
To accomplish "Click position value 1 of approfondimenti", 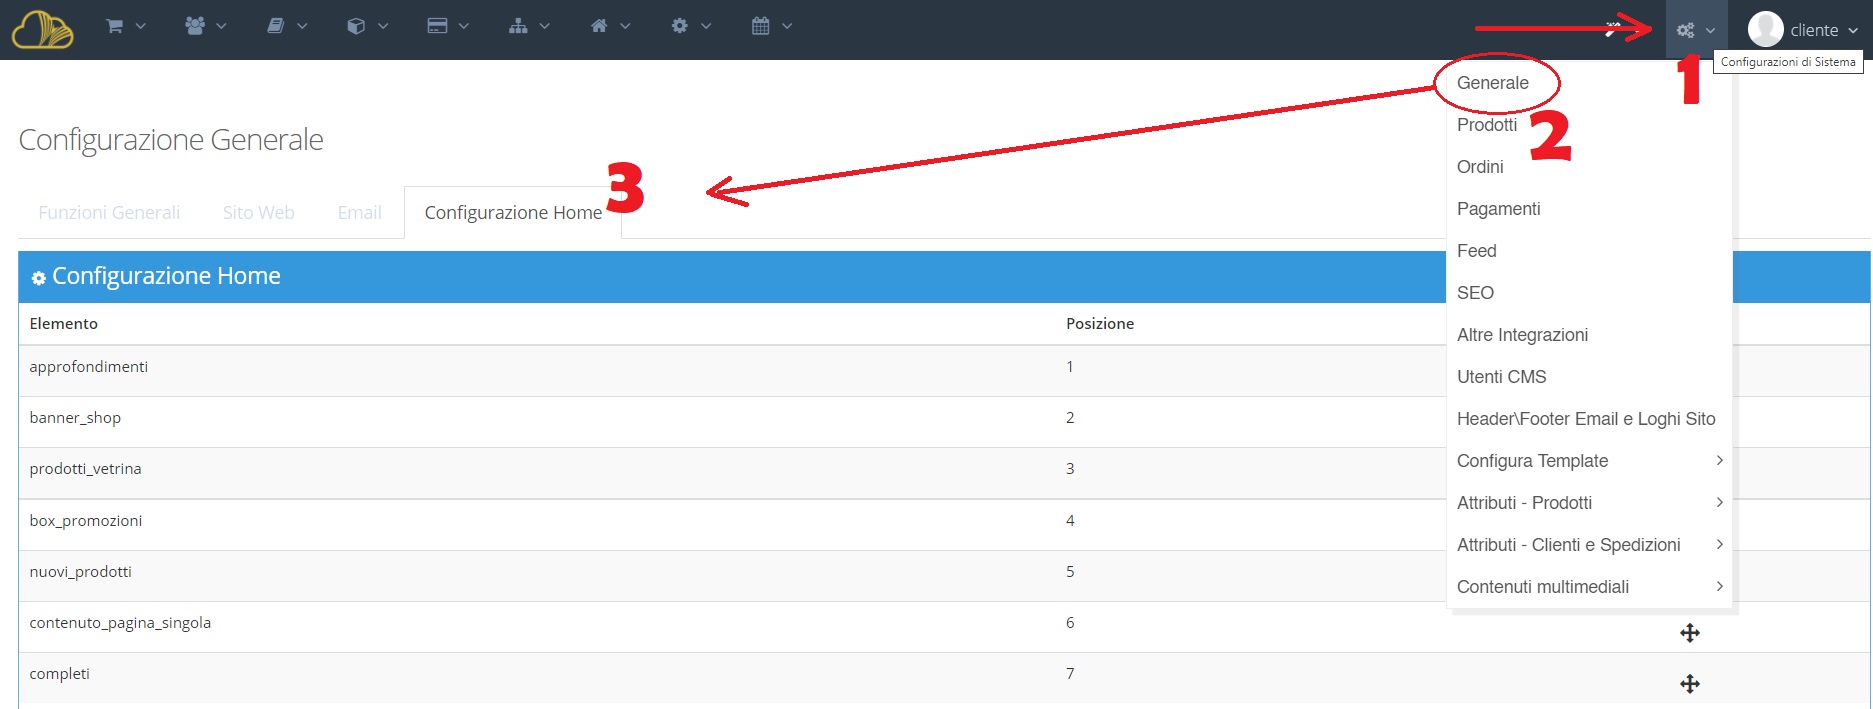I will [x=1070, y=367].
